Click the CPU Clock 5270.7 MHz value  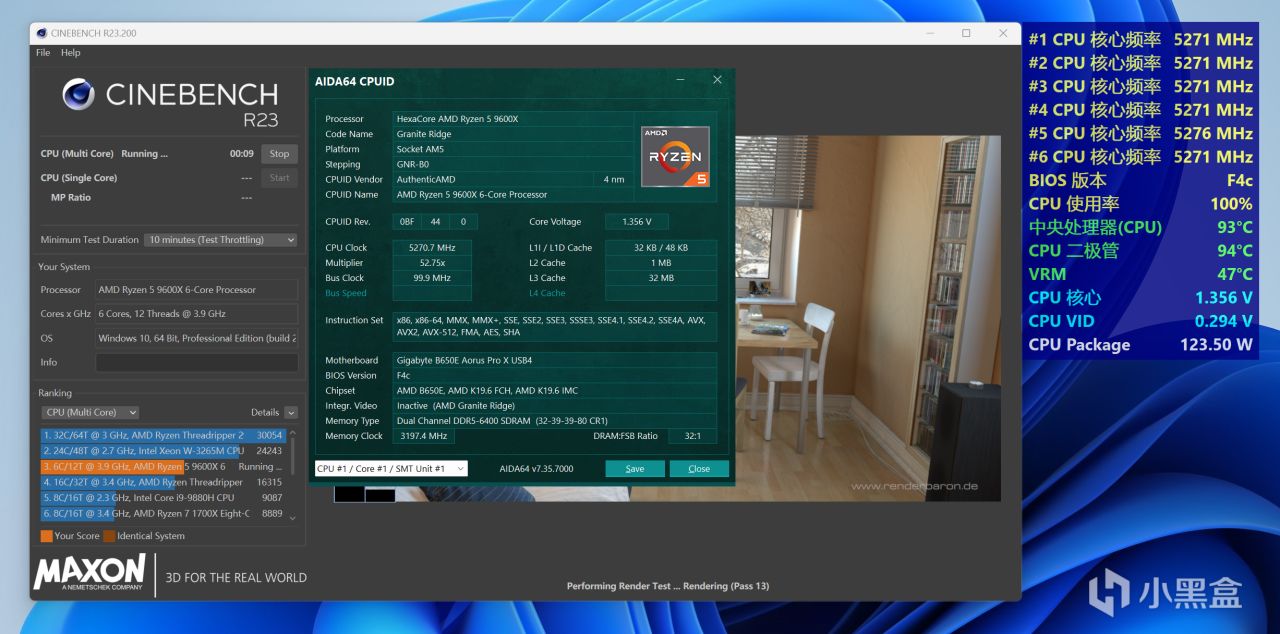432,248
